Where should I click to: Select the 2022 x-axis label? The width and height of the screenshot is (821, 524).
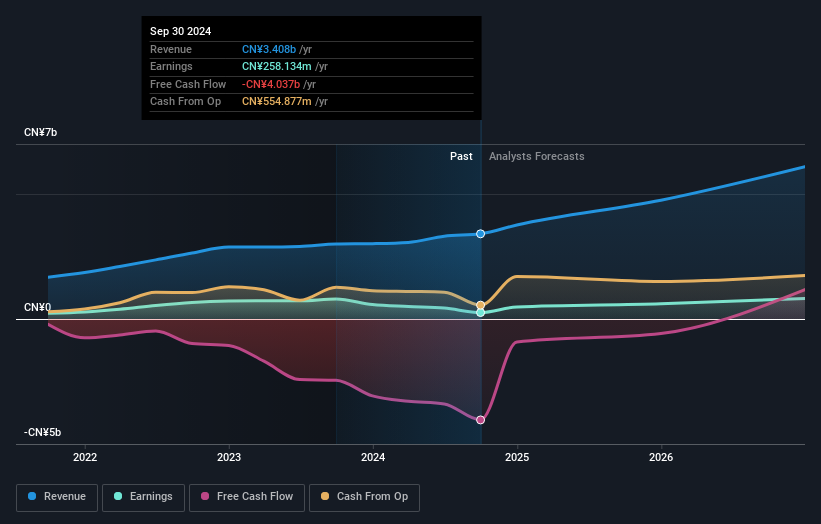tap(85, 457)
